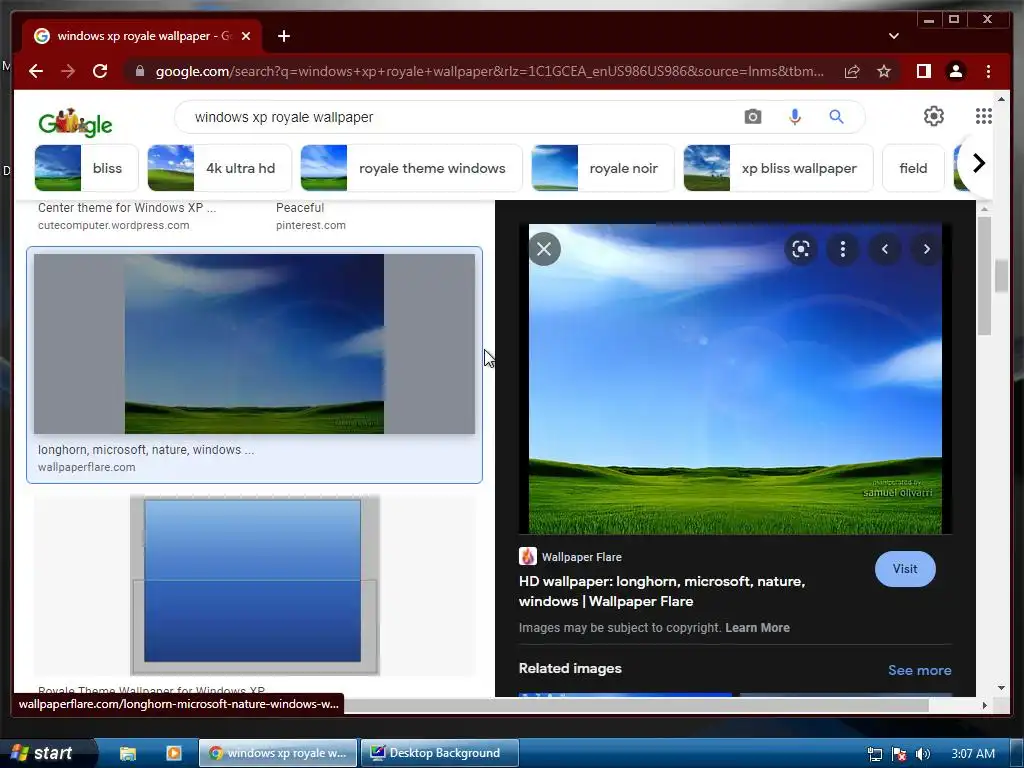Open cutecomputer.wordpress.com result source
Screen dimensions: 1024x768
(114, 225)
